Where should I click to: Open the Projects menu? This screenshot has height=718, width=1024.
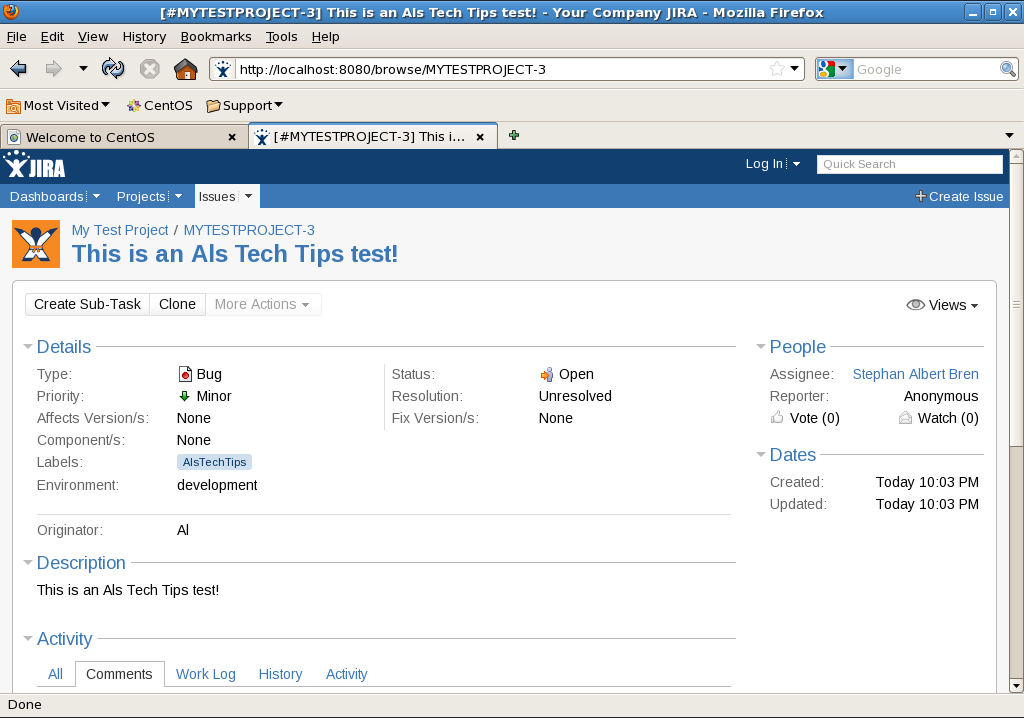click(149, 197)
